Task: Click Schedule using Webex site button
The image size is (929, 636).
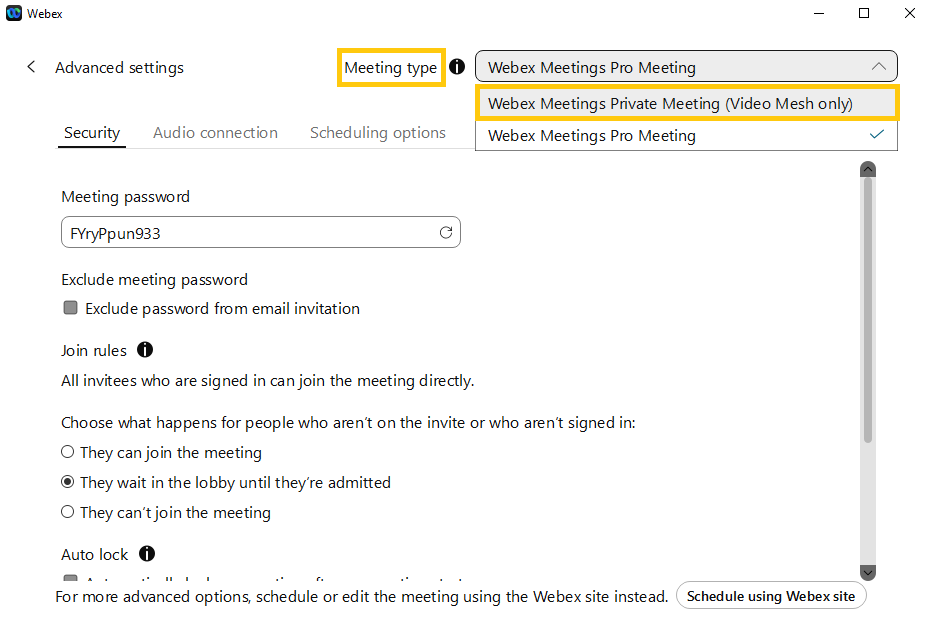Action: (x=770, y=596)
